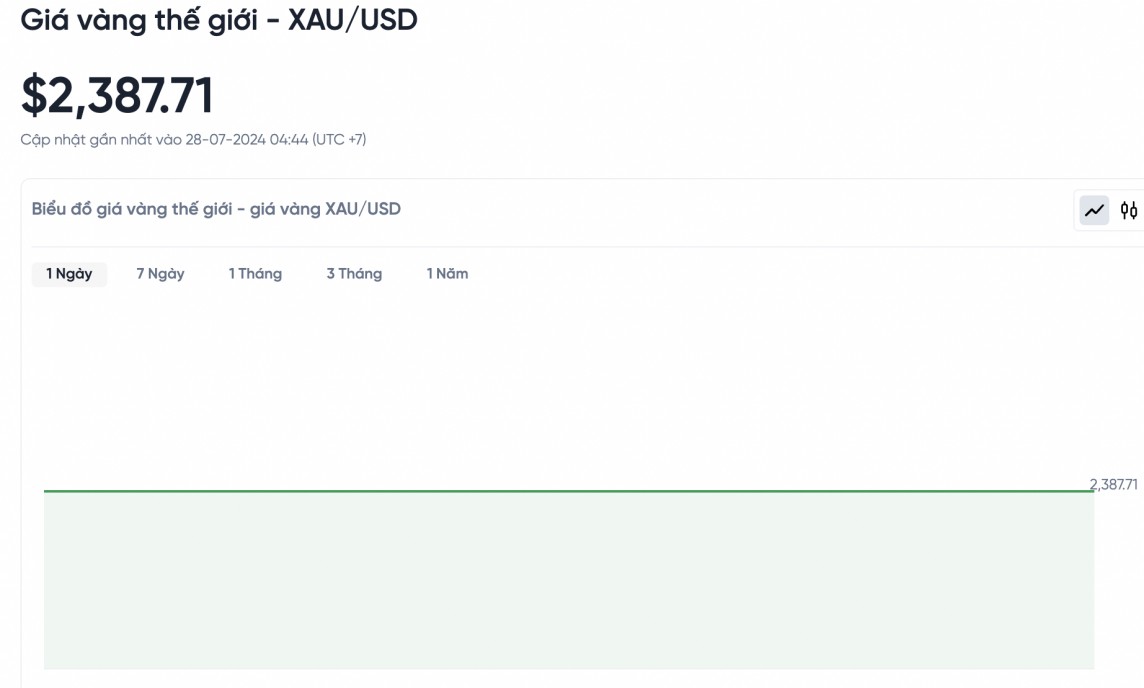
Task: Switch to the candlestick chart icon
Action: pos(1129,210)
